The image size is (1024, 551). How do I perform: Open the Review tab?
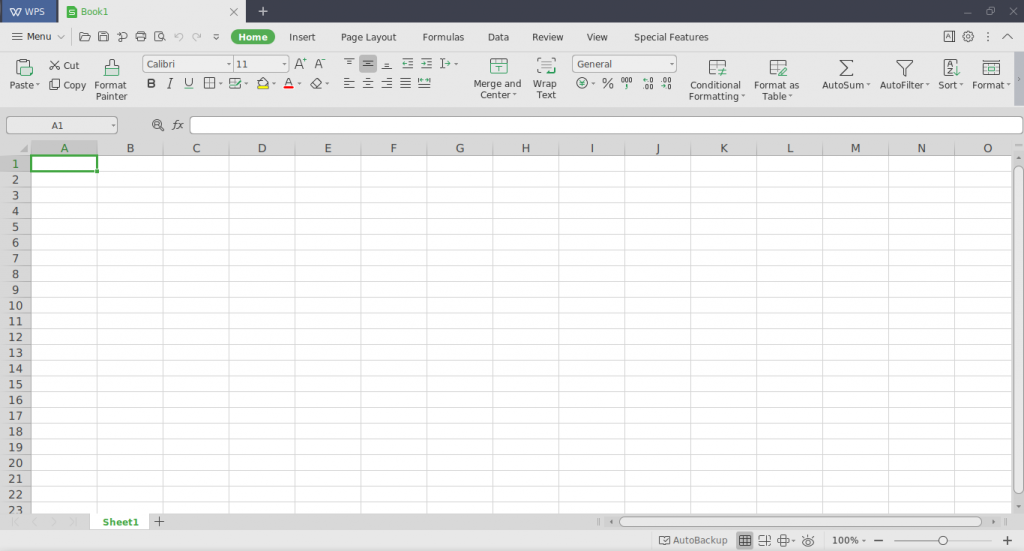pyautogui.click(x=547, y=37)
